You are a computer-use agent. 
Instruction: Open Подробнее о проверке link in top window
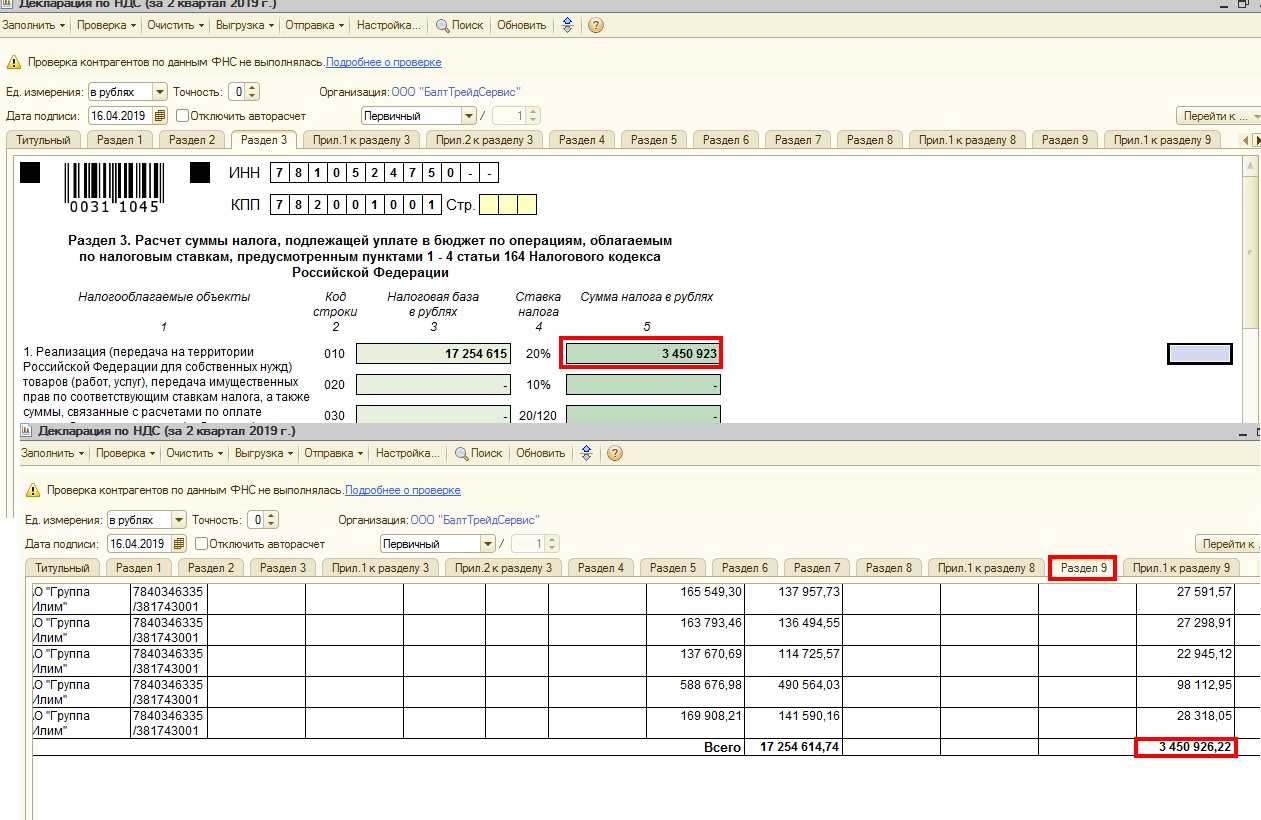pos(383,62)
